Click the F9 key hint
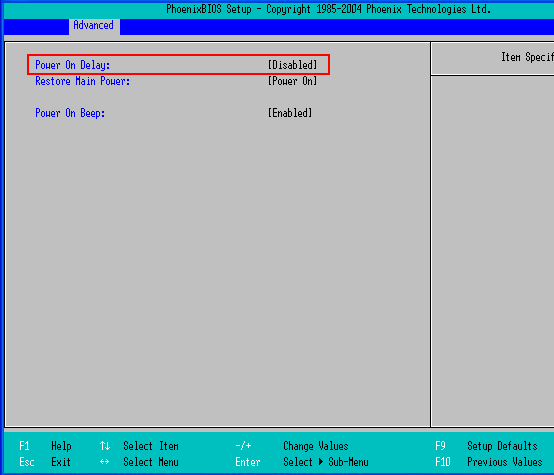 [x=440, y=446]
